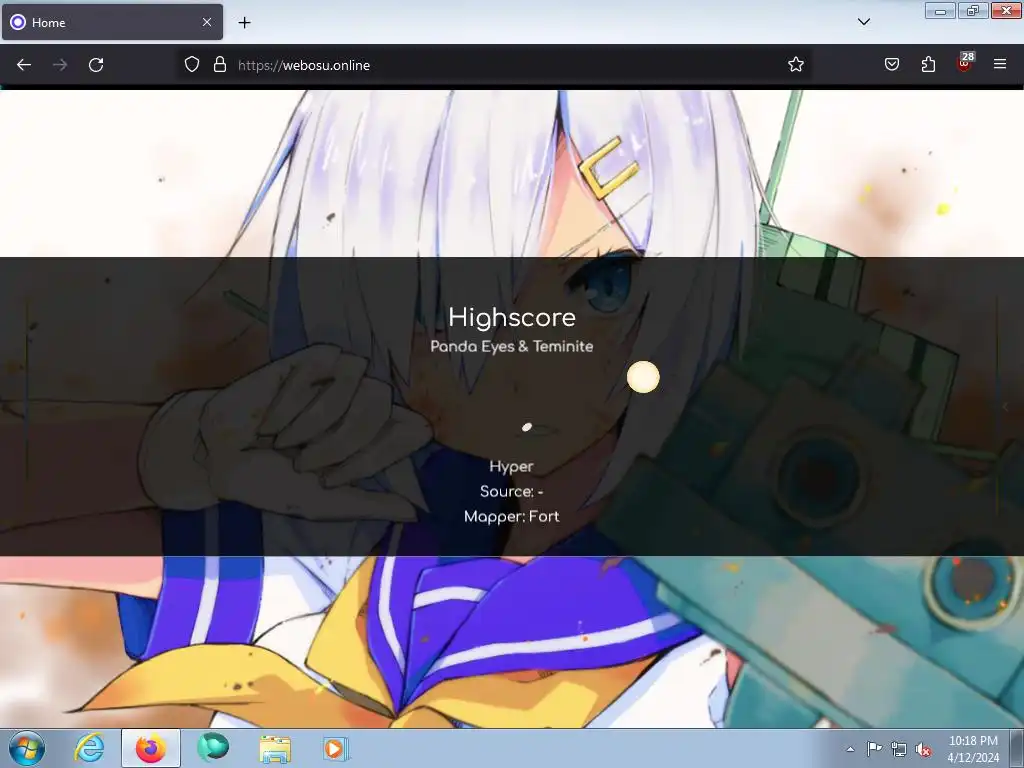
Task: View site security via the padlock icon
Action: click(220, 65)
